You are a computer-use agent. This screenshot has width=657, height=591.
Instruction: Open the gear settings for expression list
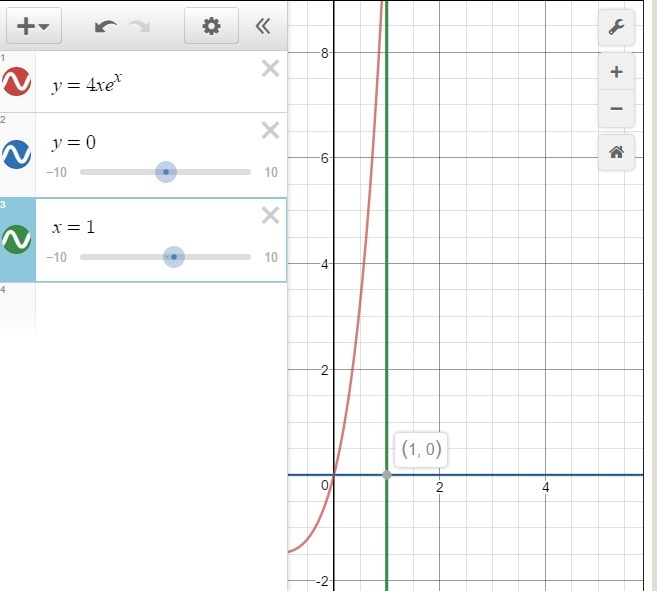(211, 27)
